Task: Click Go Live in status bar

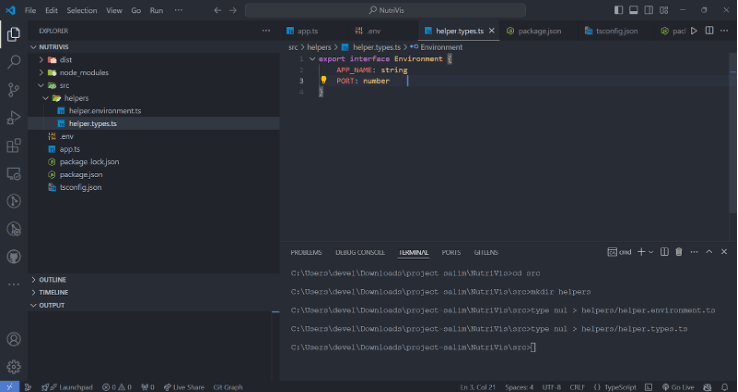Action: pyautogui.click(x=678, y=387)
